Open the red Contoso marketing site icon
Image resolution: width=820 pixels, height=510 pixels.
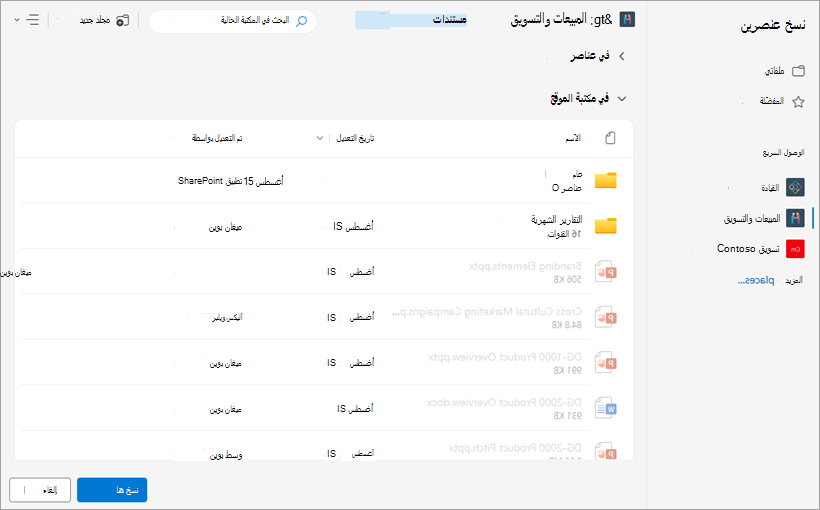(x=795, y=249)
